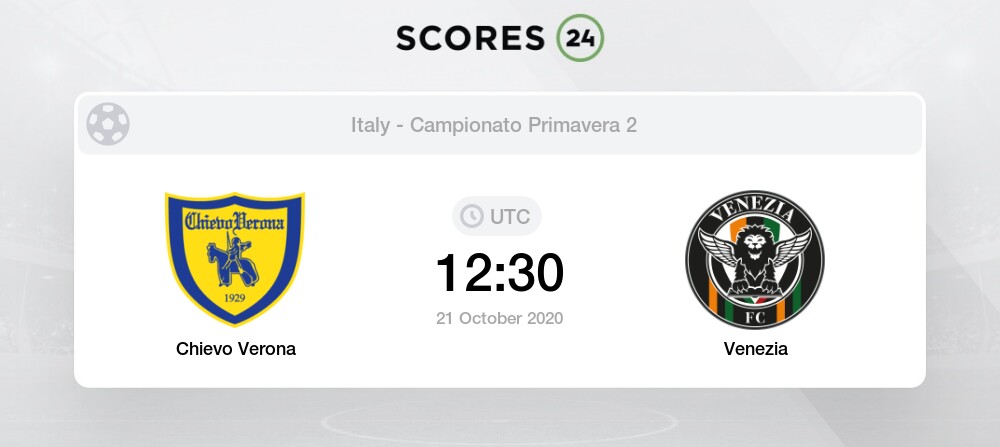Open the Italy - Campionato Primavera 2 league
This screenshot has height=447, width=1000.
(x=494, y=125)
